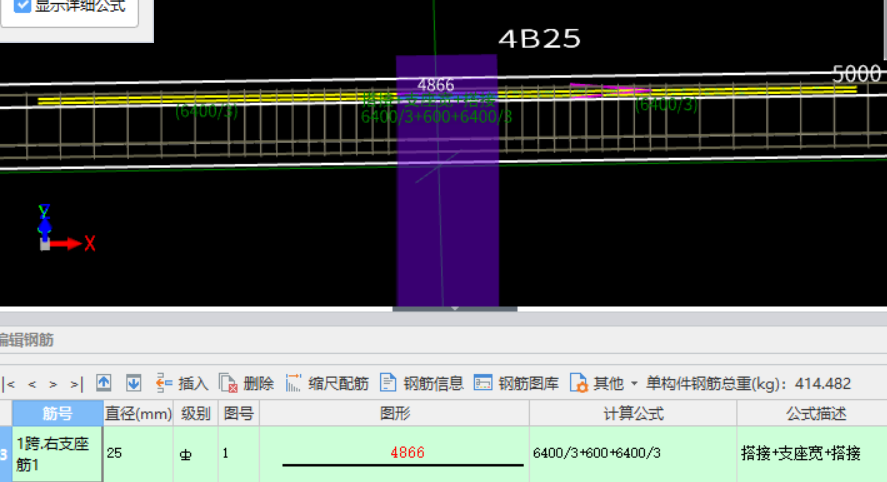Select diameter cell showing 25

tap(138, 454)
